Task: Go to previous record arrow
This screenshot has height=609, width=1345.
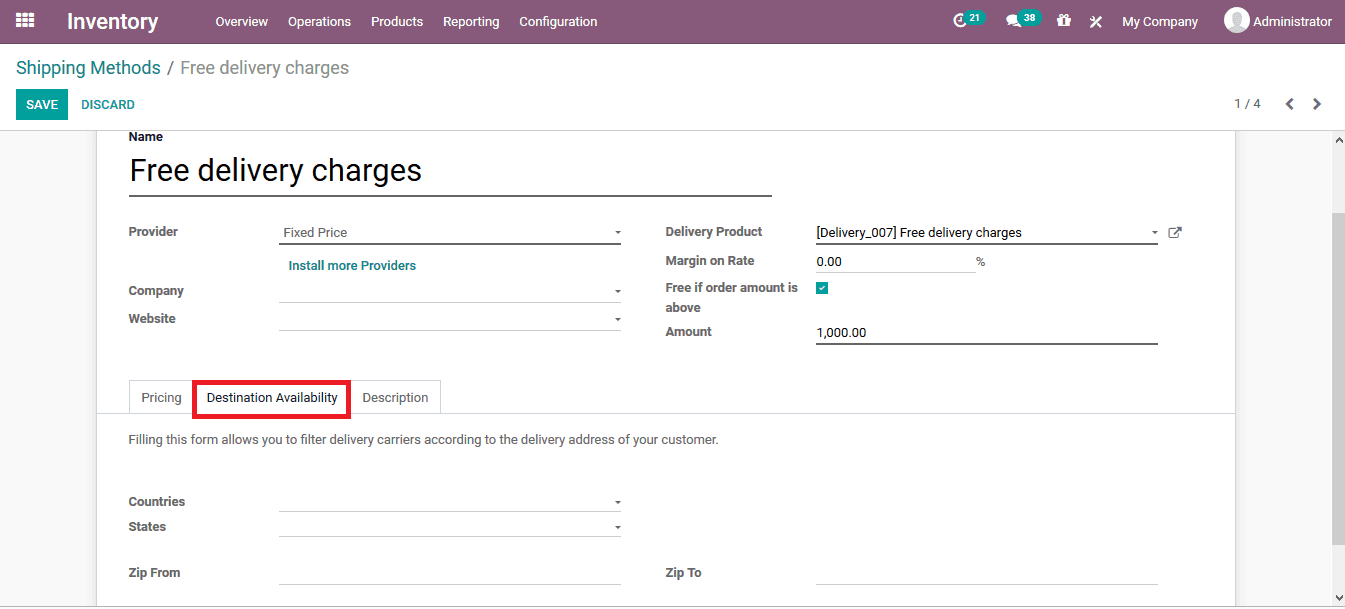Action: point(1290,104)
